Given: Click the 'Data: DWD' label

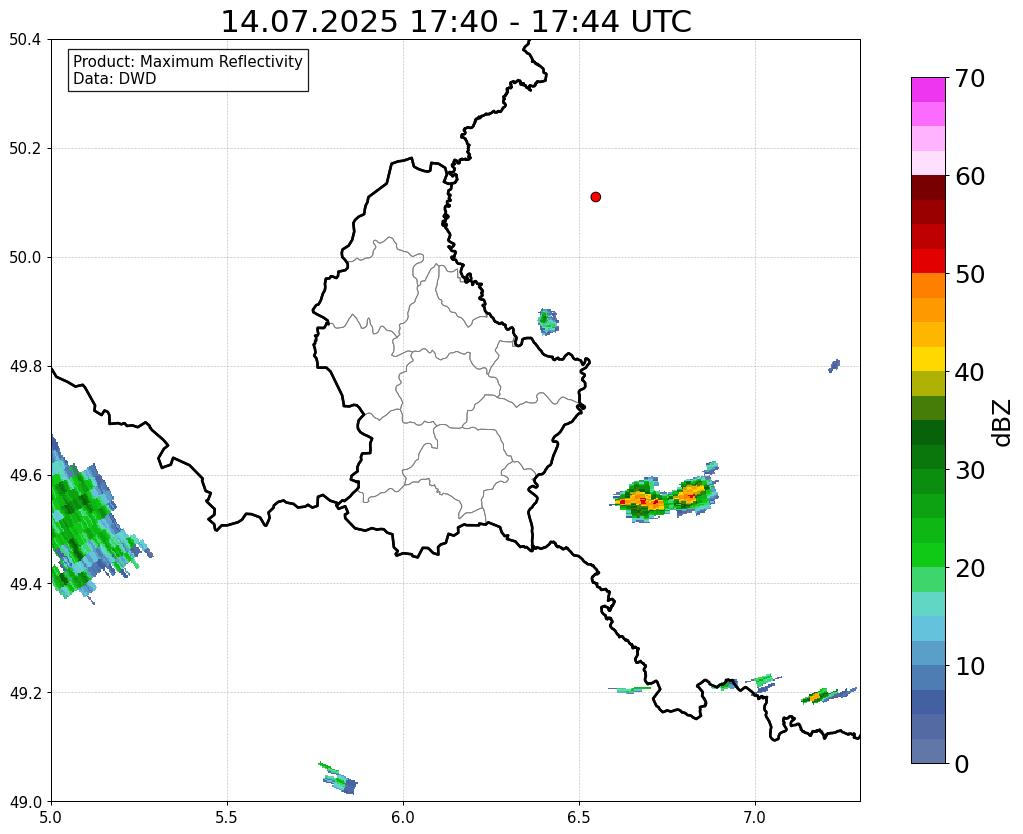Looking at the screenshot, I should [x=115, y=79].
